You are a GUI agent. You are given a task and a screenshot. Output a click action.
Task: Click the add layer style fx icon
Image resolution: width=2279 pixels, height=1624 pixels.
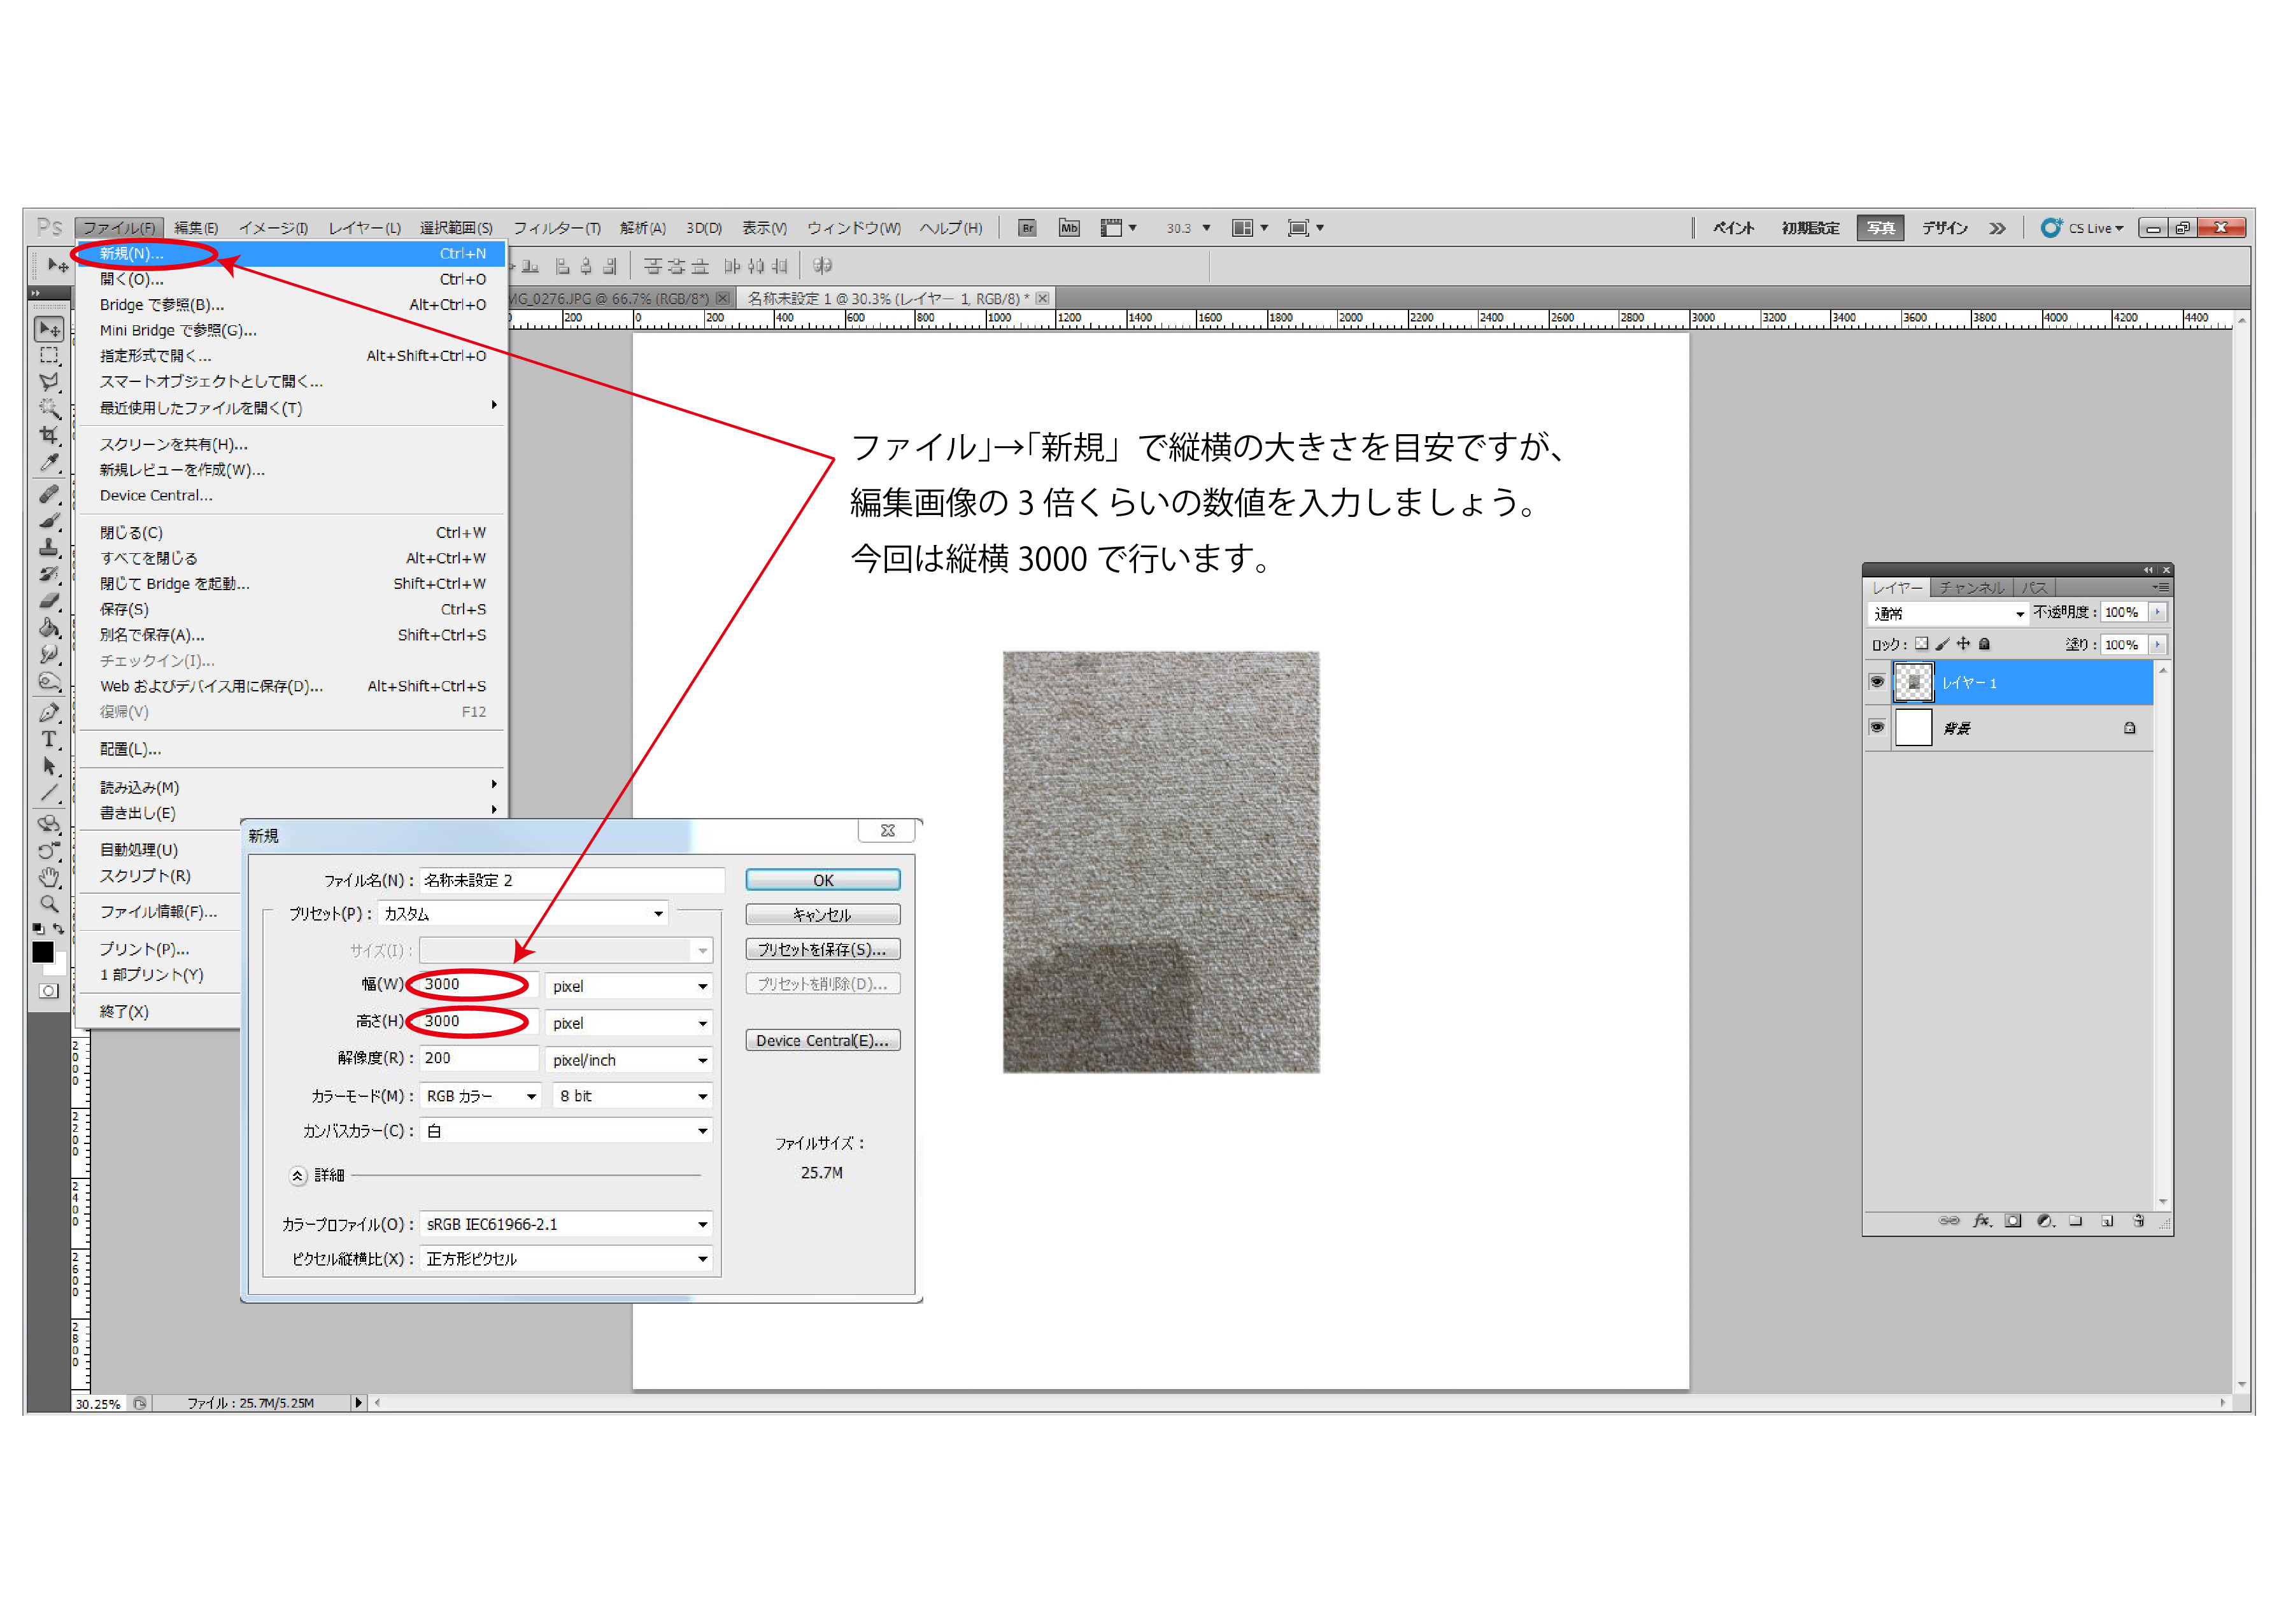click(1981, 1221)
